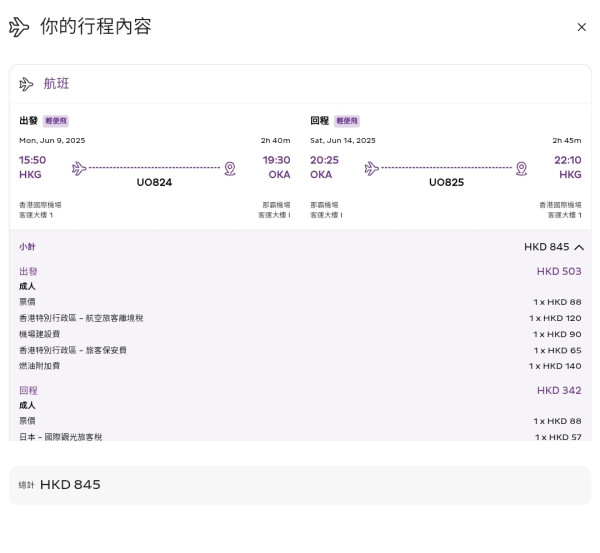Viewport: 600px width, 553px height.
Task: Click the 你的行程內容 dialog title
Action: coord(96,26)
